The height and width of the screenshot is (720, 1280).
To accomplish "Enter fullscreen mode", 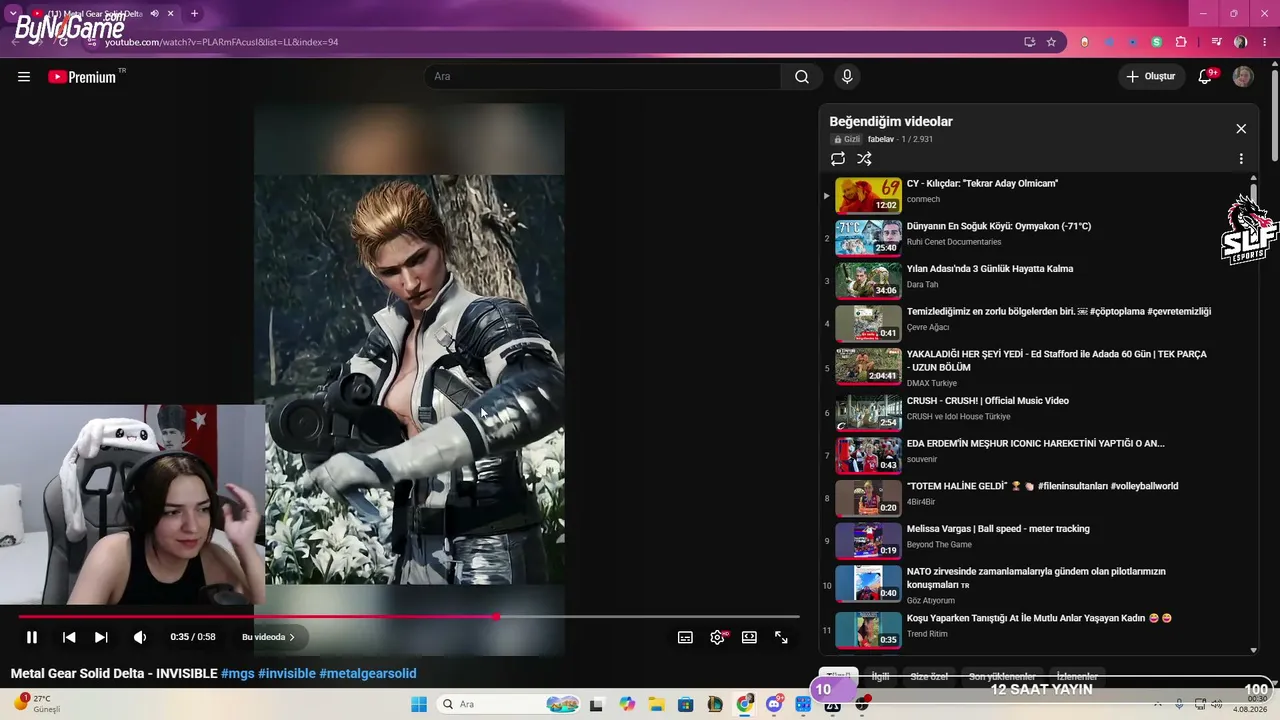I will [x=781, y=637].
